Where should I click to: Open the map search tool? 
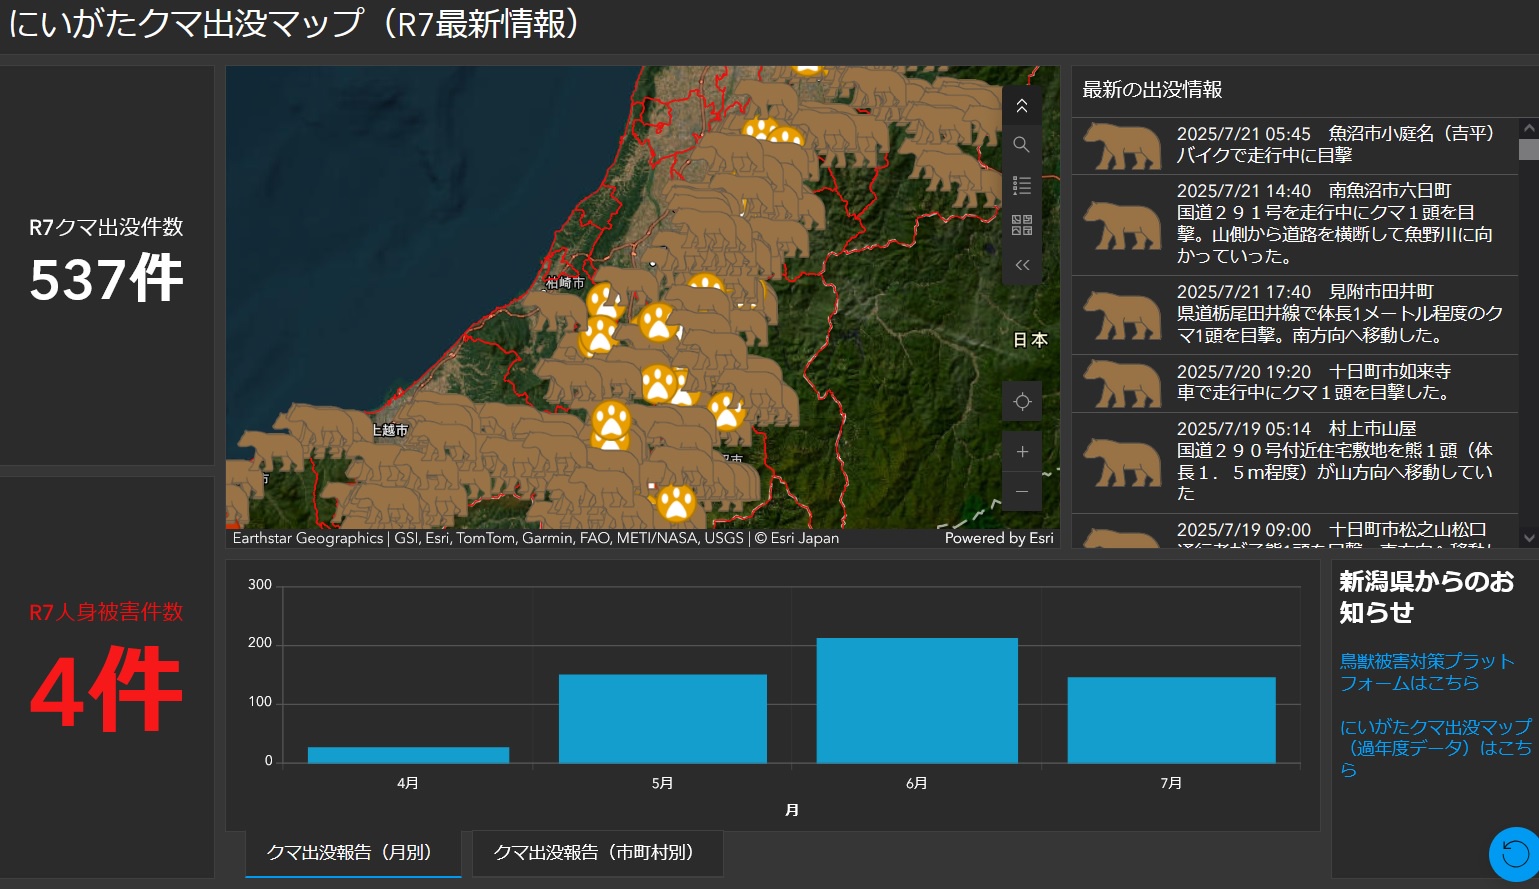1021,145
